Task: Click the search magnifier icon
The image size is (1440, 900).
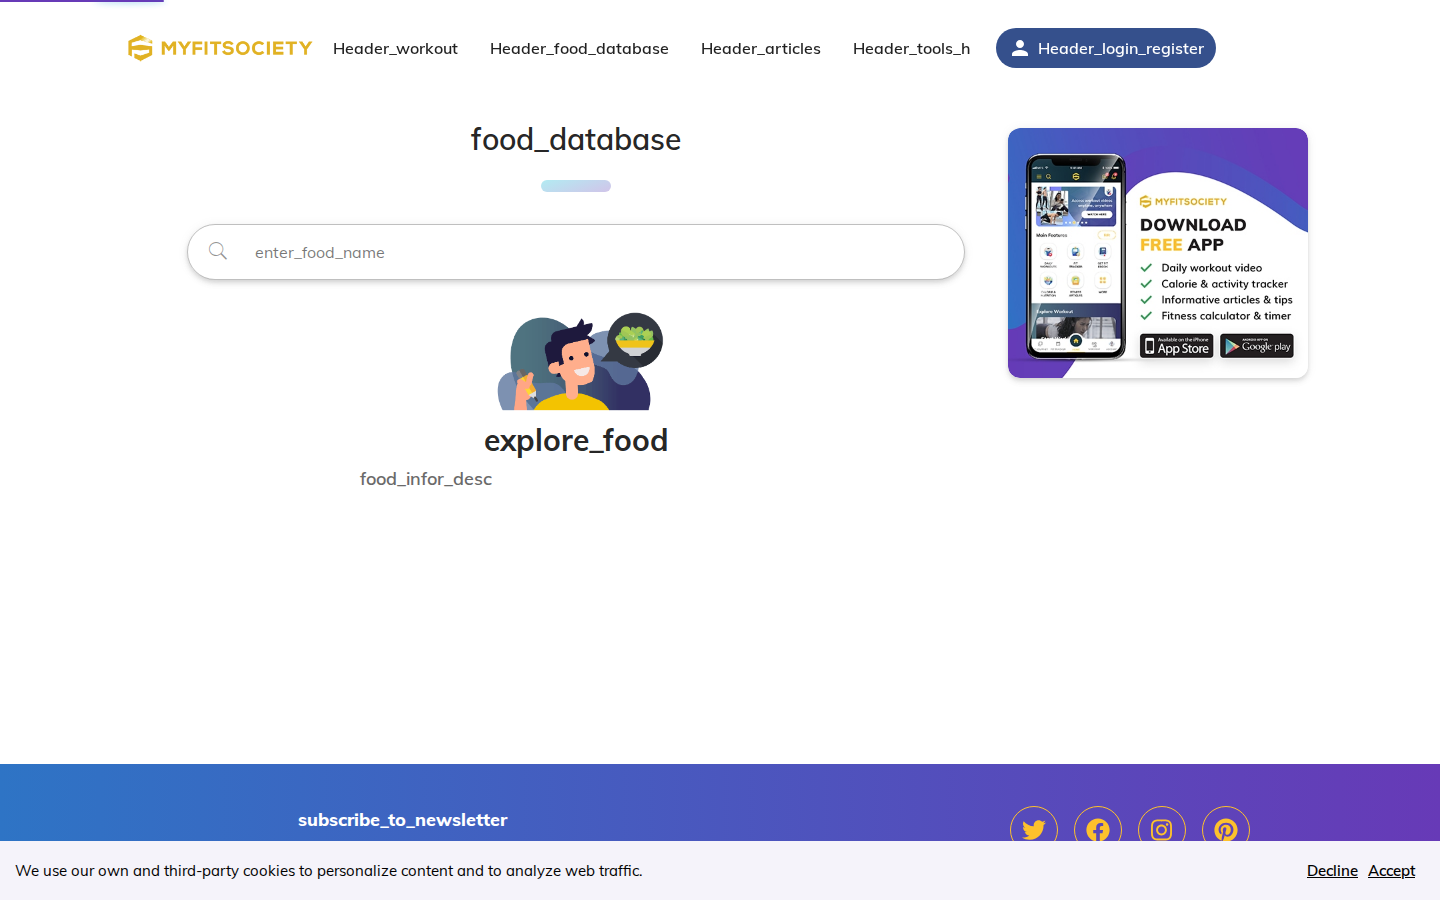Action: [x=218, y=251]
